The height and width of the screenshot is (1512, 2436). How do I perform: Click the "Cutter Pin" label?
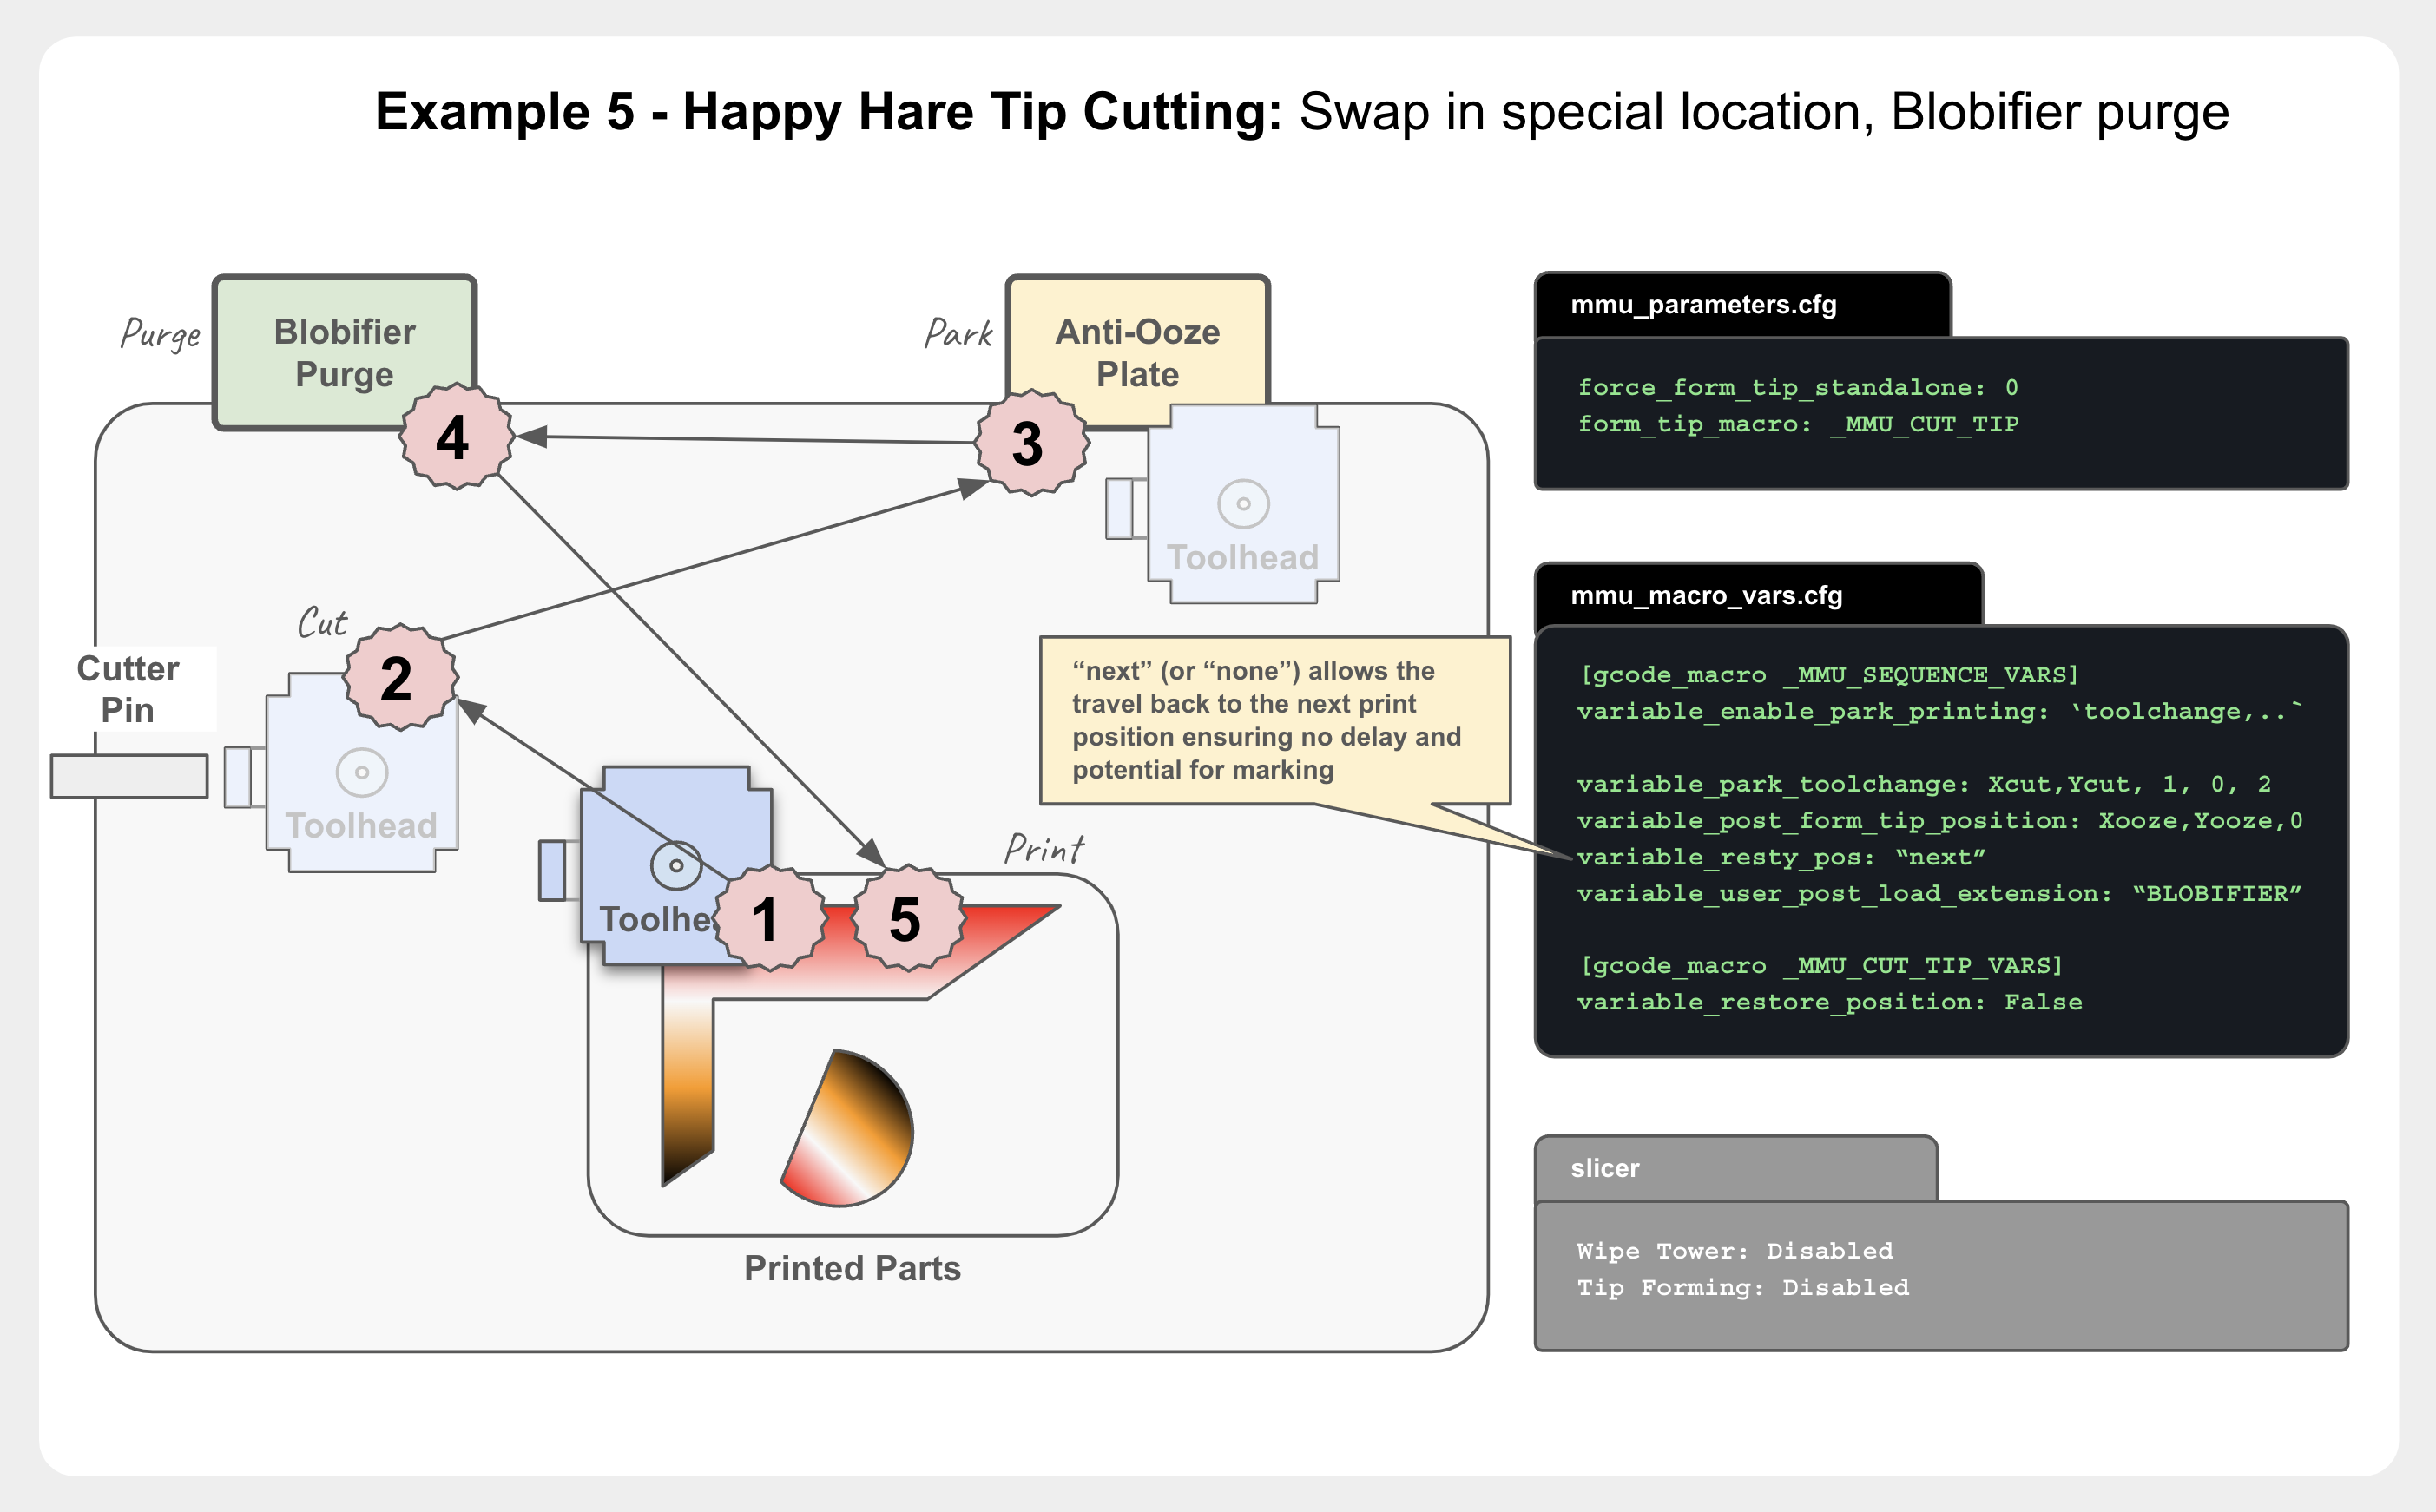pyautogui.click(x=128, y=689)
